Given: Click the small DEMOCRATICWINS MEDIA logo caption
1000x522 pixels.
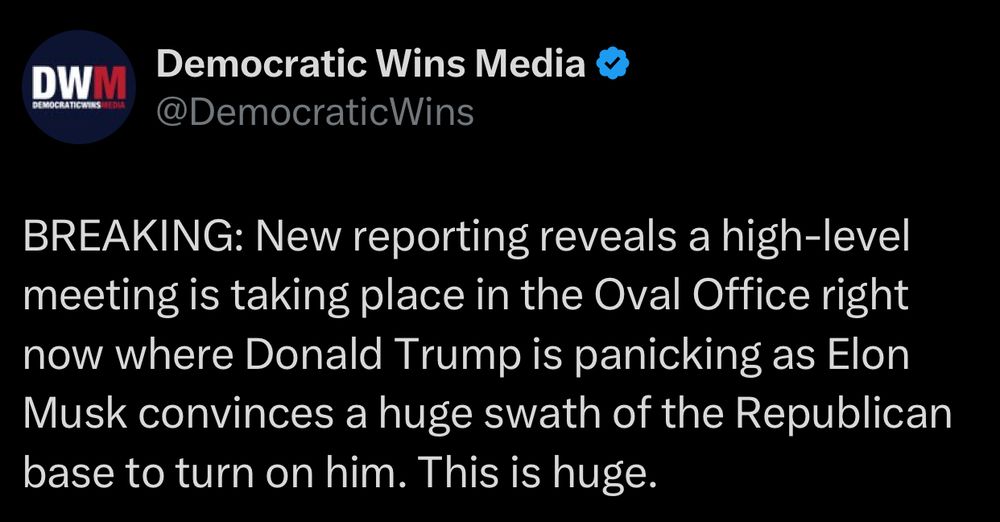Looking at the screenshot, I should pyautogui.click(x=79, y=103).
